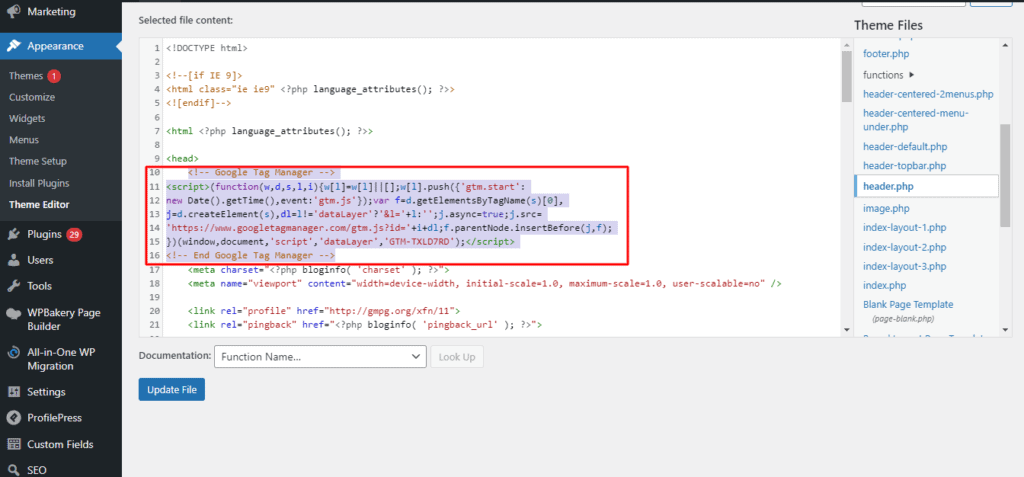
Task: Click the ProfilePress icon
Action: [13, 418]
